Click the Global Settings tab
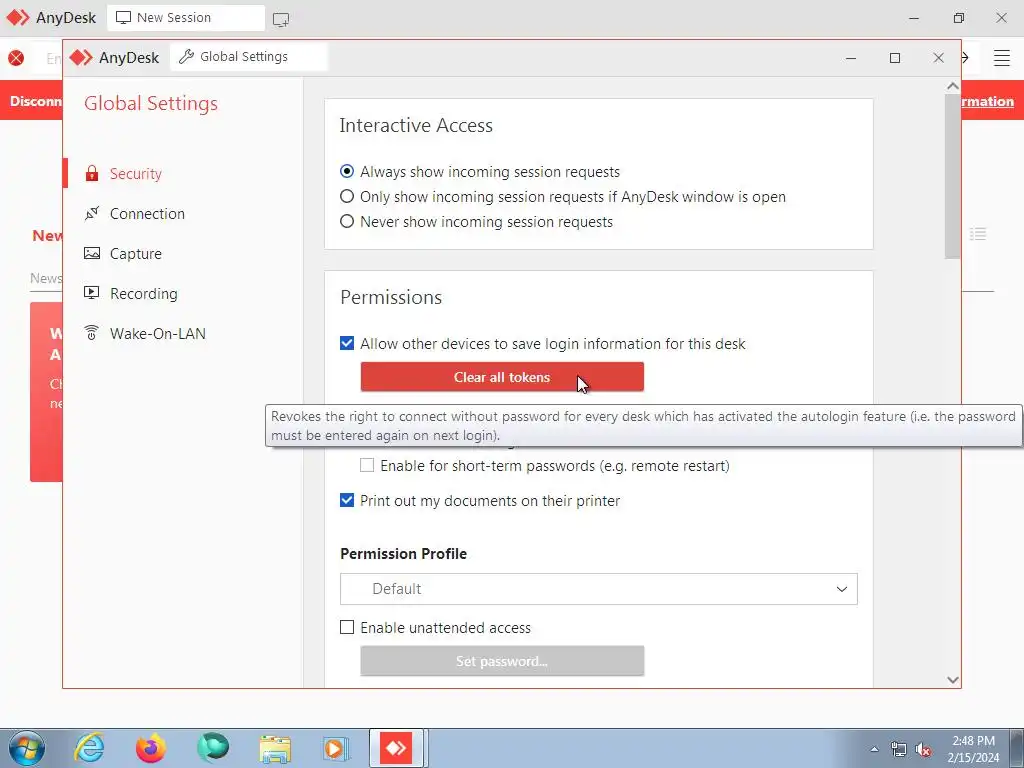The width and height of the screenshot is (1024, 768). point(249,57)
